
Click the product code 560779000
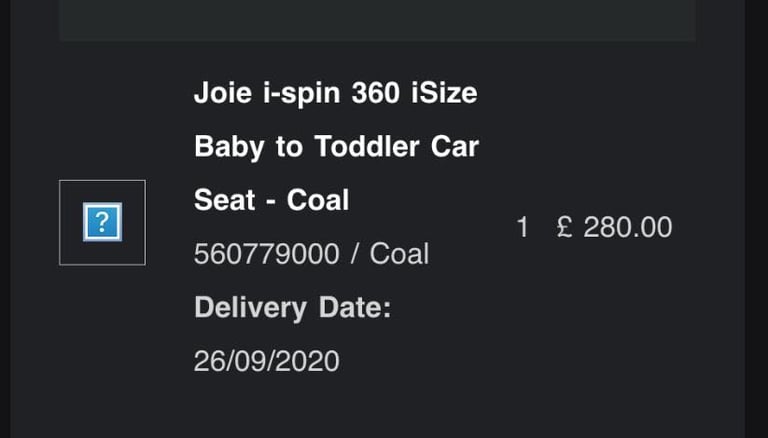(x=266, y=254)
